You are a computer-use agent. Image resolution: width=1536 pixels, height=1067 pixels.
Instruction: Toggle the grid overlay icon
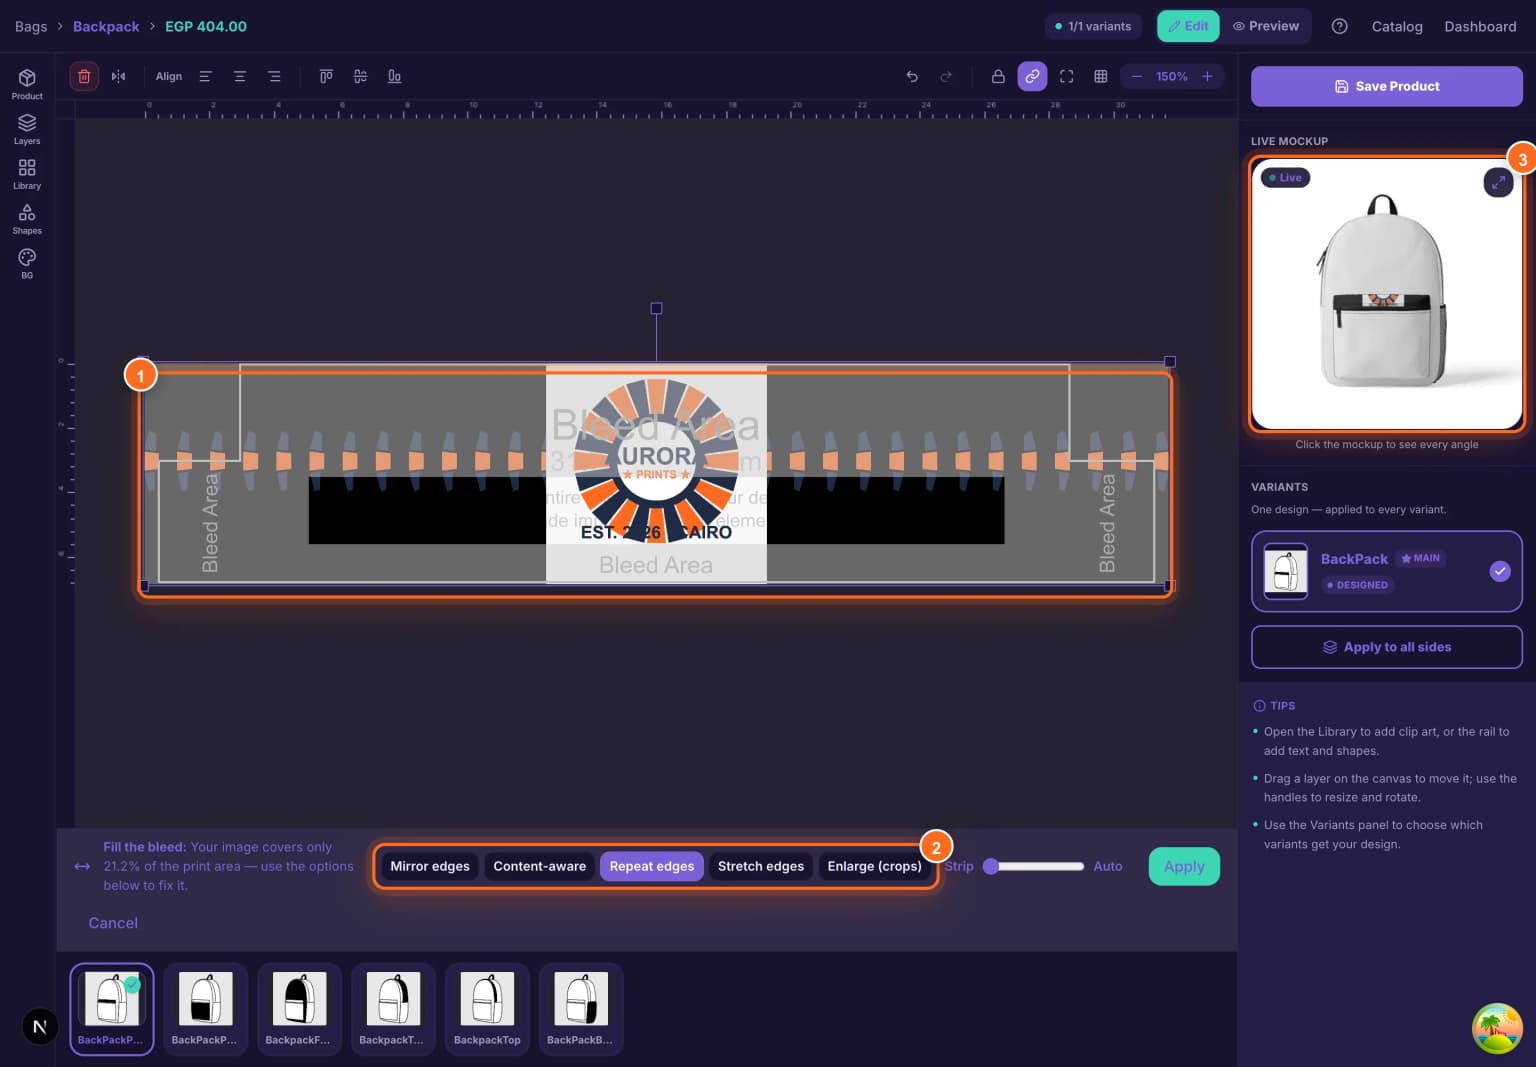coord(1101,76)
